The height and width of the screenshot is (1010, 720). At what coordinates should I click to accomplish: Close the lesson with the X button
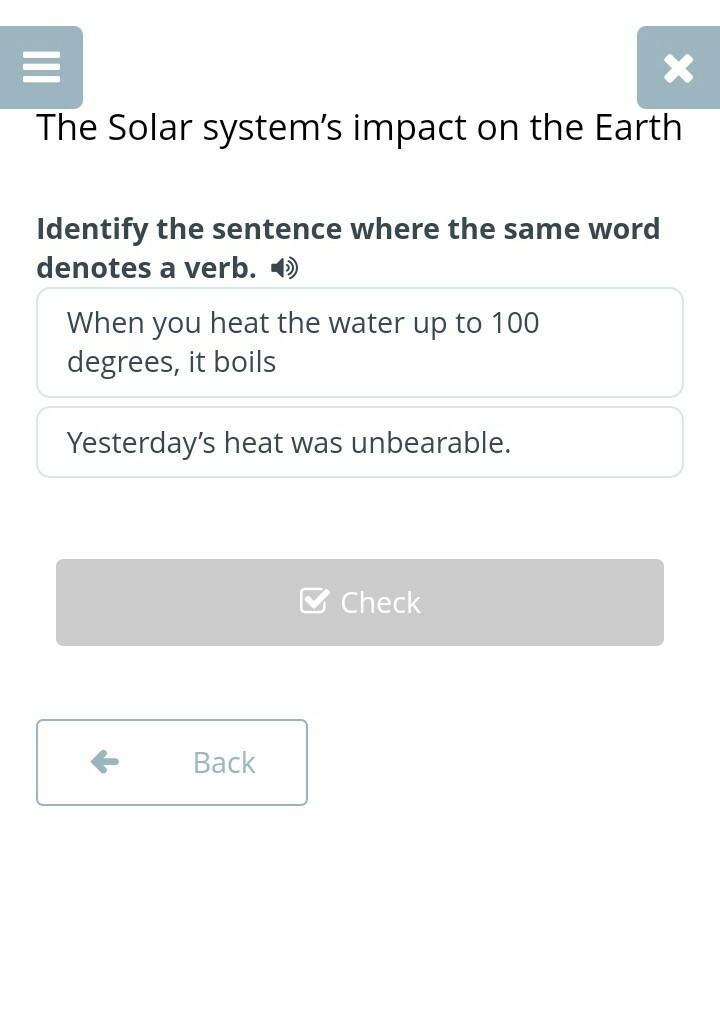pyautogui.click(x=678, y=67)
